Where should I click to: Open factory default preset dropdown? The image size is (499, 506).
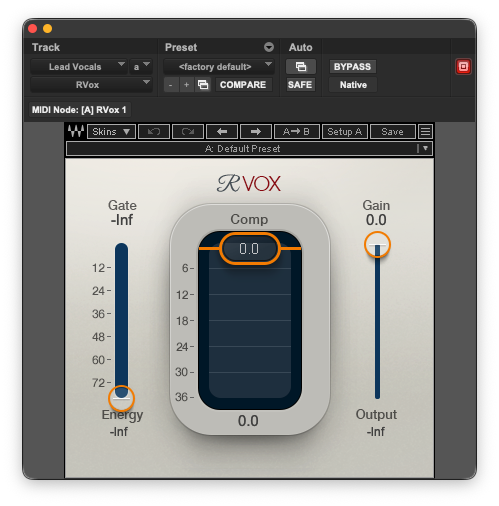coord(219,67)
